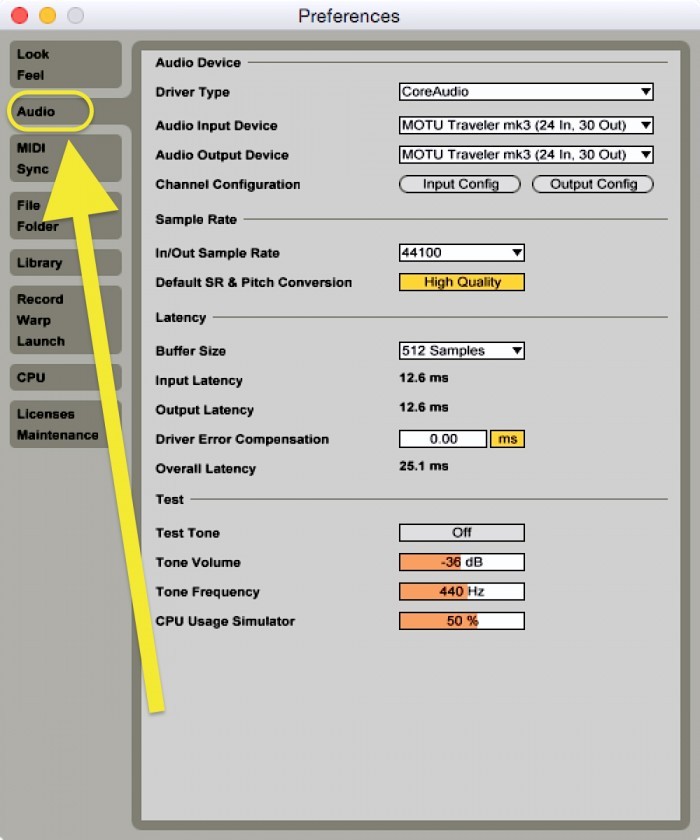Open the Licenses Maintenance tab
The height and width of the screenshot is (840, 700).
(65, 424)
